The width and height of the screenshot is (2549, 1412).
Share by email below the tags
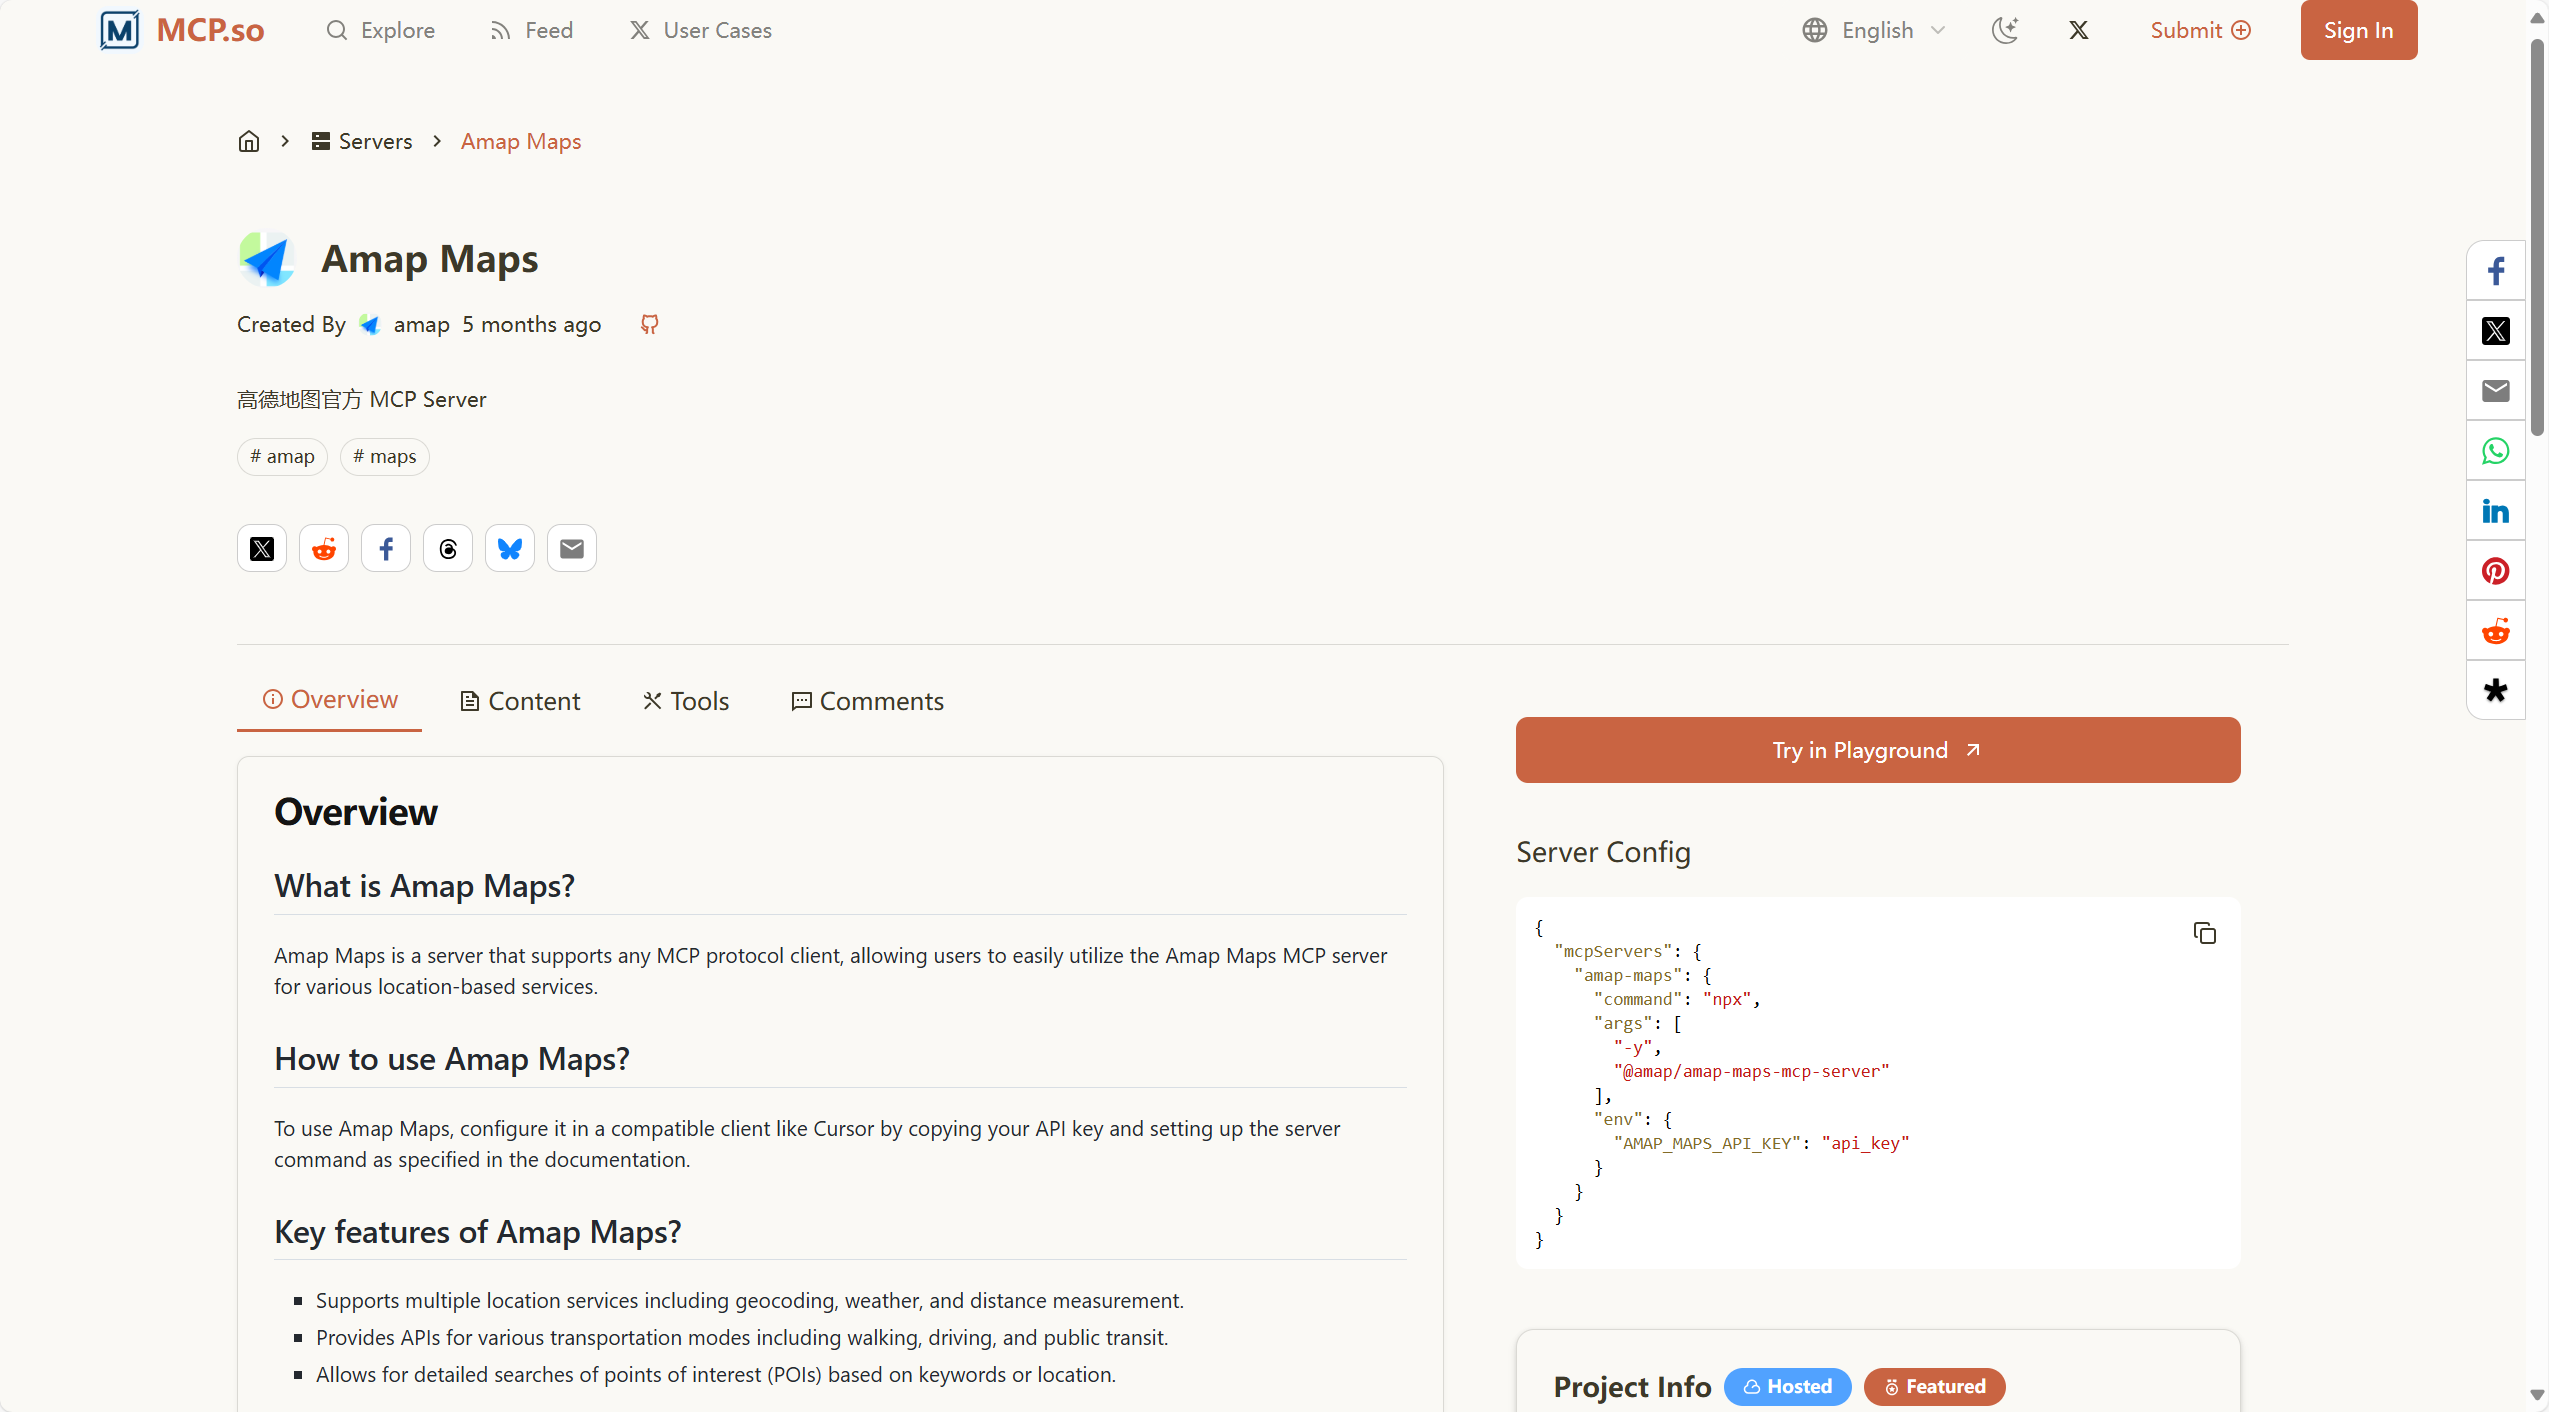coord(572,548)
